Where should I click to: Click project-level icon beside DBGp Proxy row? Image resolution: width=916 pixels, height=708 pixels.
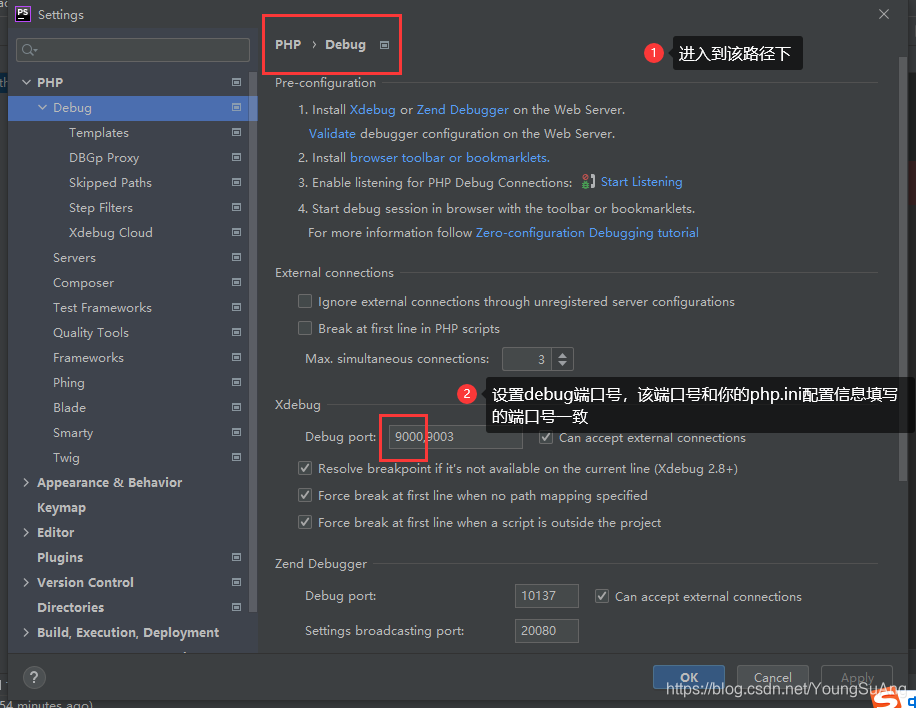tap(236, 158)
